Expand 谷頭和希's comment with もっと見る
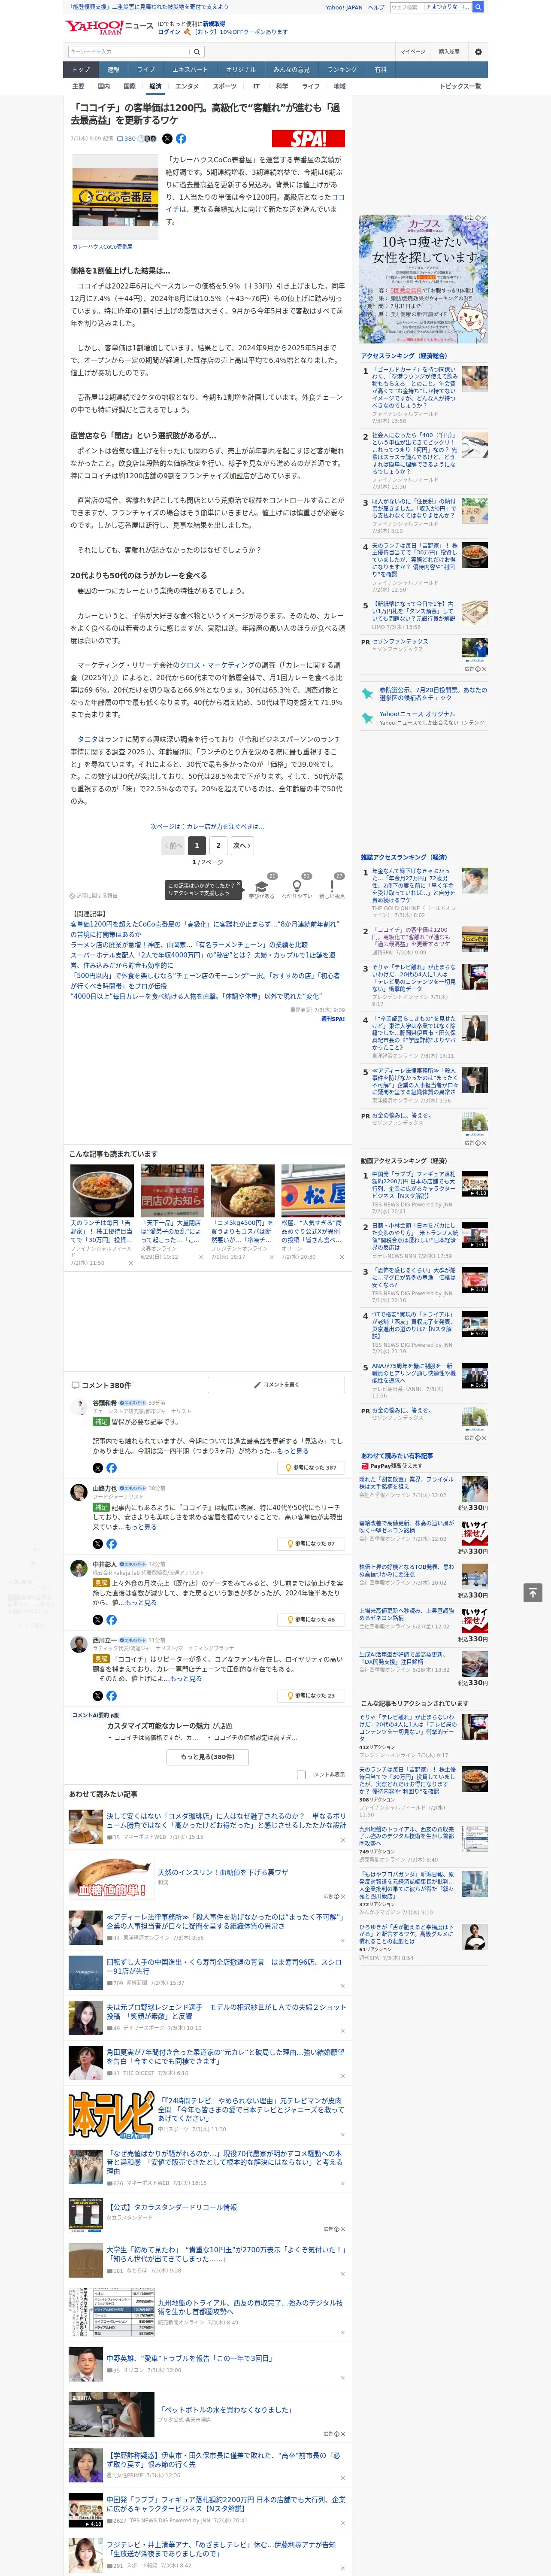The height and width of the screenshot is (2576, 551). [x=293, y=1451]
